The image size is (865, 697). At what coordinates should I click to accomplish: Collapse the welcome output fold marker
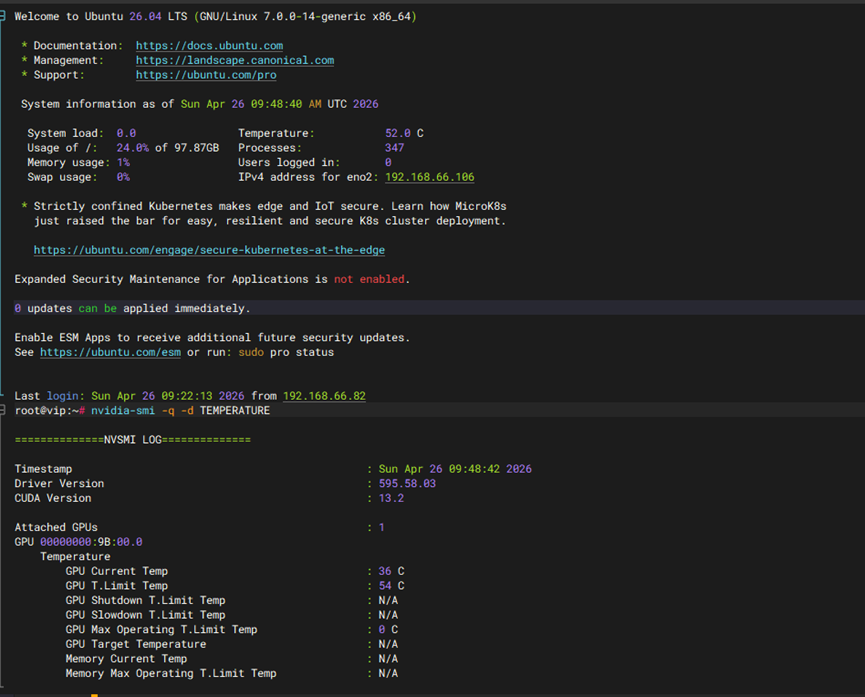tap(3, 17)
